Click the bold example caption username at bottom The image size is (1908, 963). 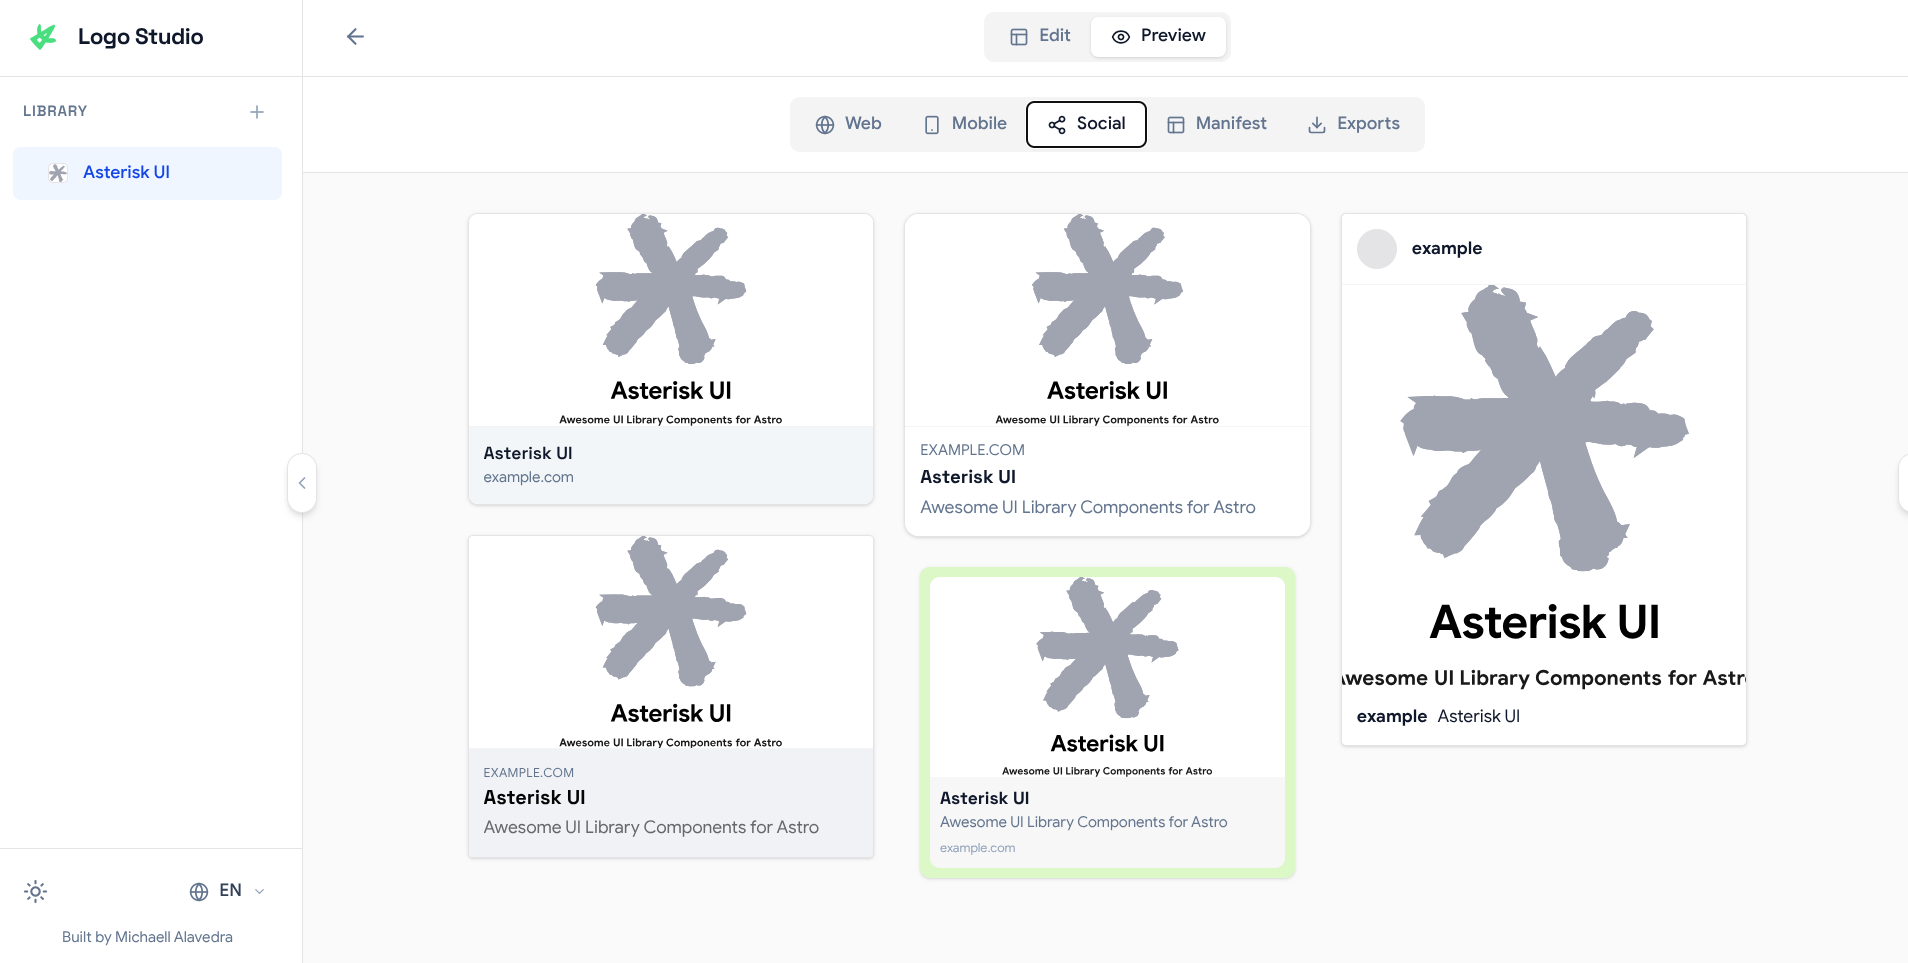[x=1392, y=716]
